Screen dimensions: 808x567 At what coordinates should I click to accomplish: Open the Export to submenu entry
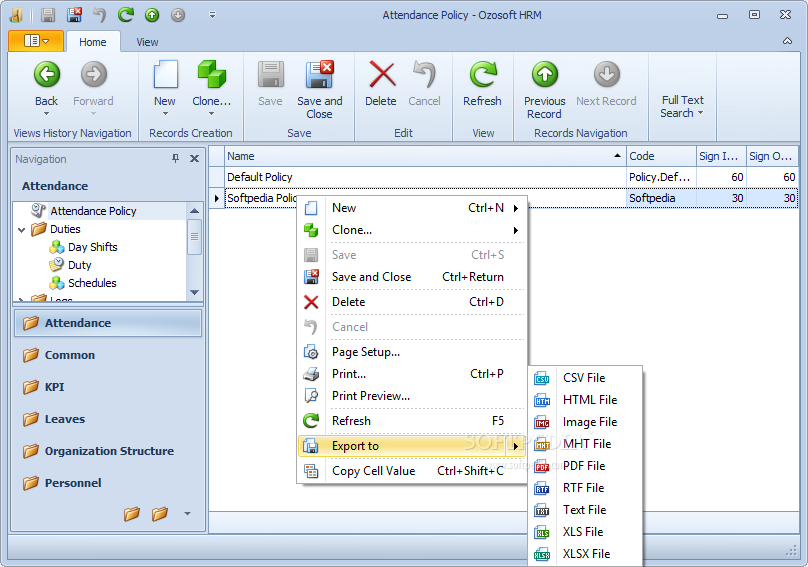coord(412,446)
